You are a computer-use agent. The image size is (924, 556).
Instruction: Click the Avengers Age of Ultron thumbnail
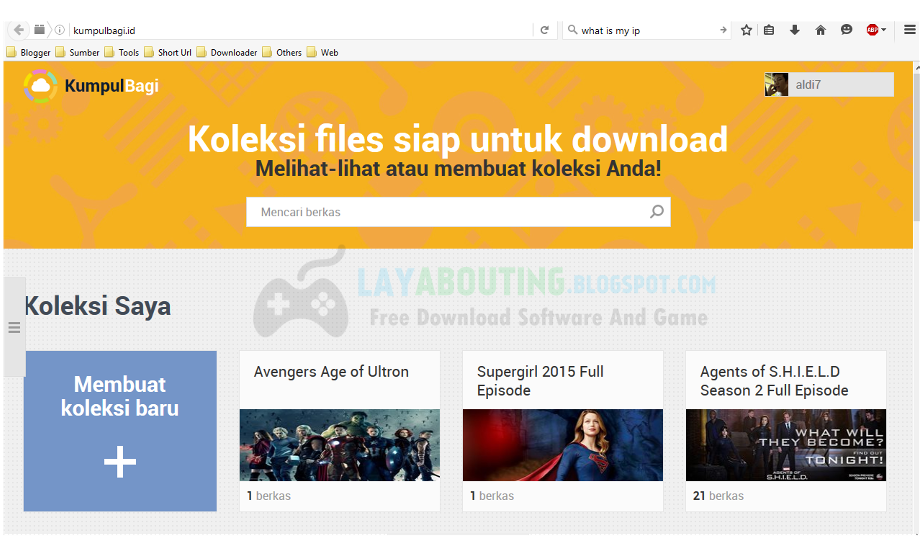click(340, 445)
